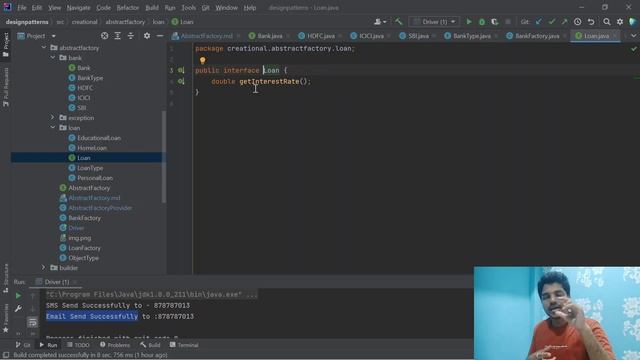Collapse all icon in Project panel
Screen dimensions: 640x360
(131, 36)
